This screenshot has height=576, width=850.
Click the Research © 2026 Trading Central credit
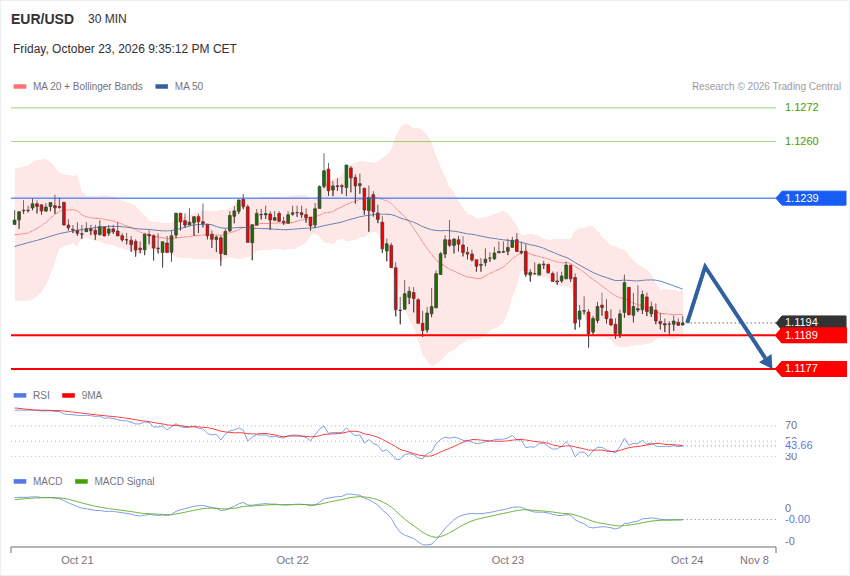tap(767, 87)
